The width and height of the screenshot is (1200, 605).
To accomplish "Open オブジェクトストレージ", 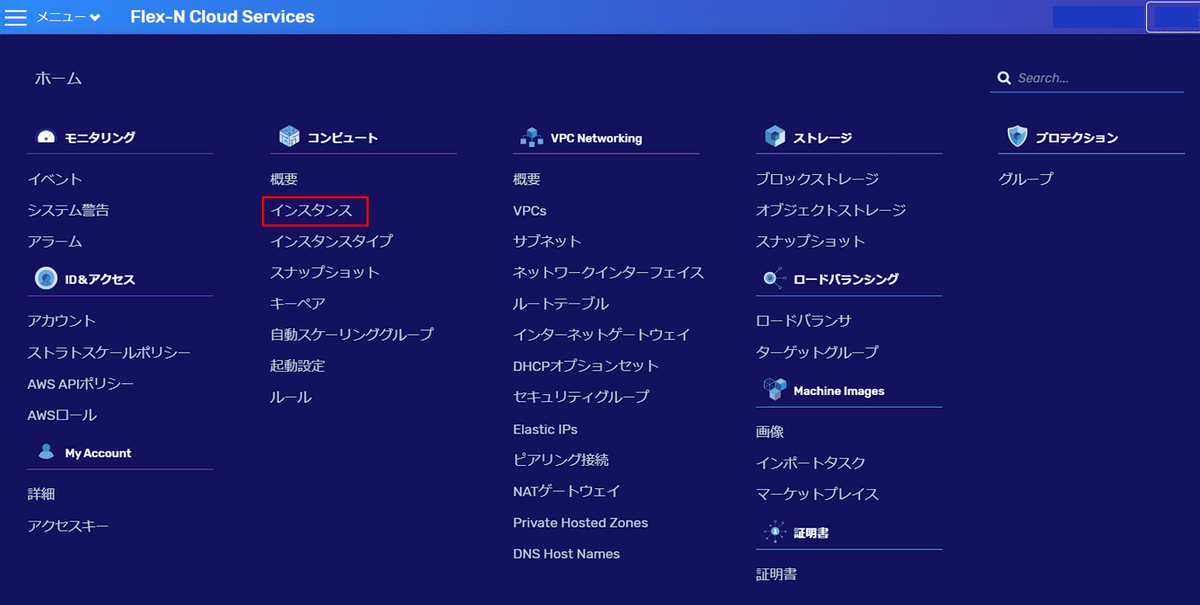I will coord(831,210).
